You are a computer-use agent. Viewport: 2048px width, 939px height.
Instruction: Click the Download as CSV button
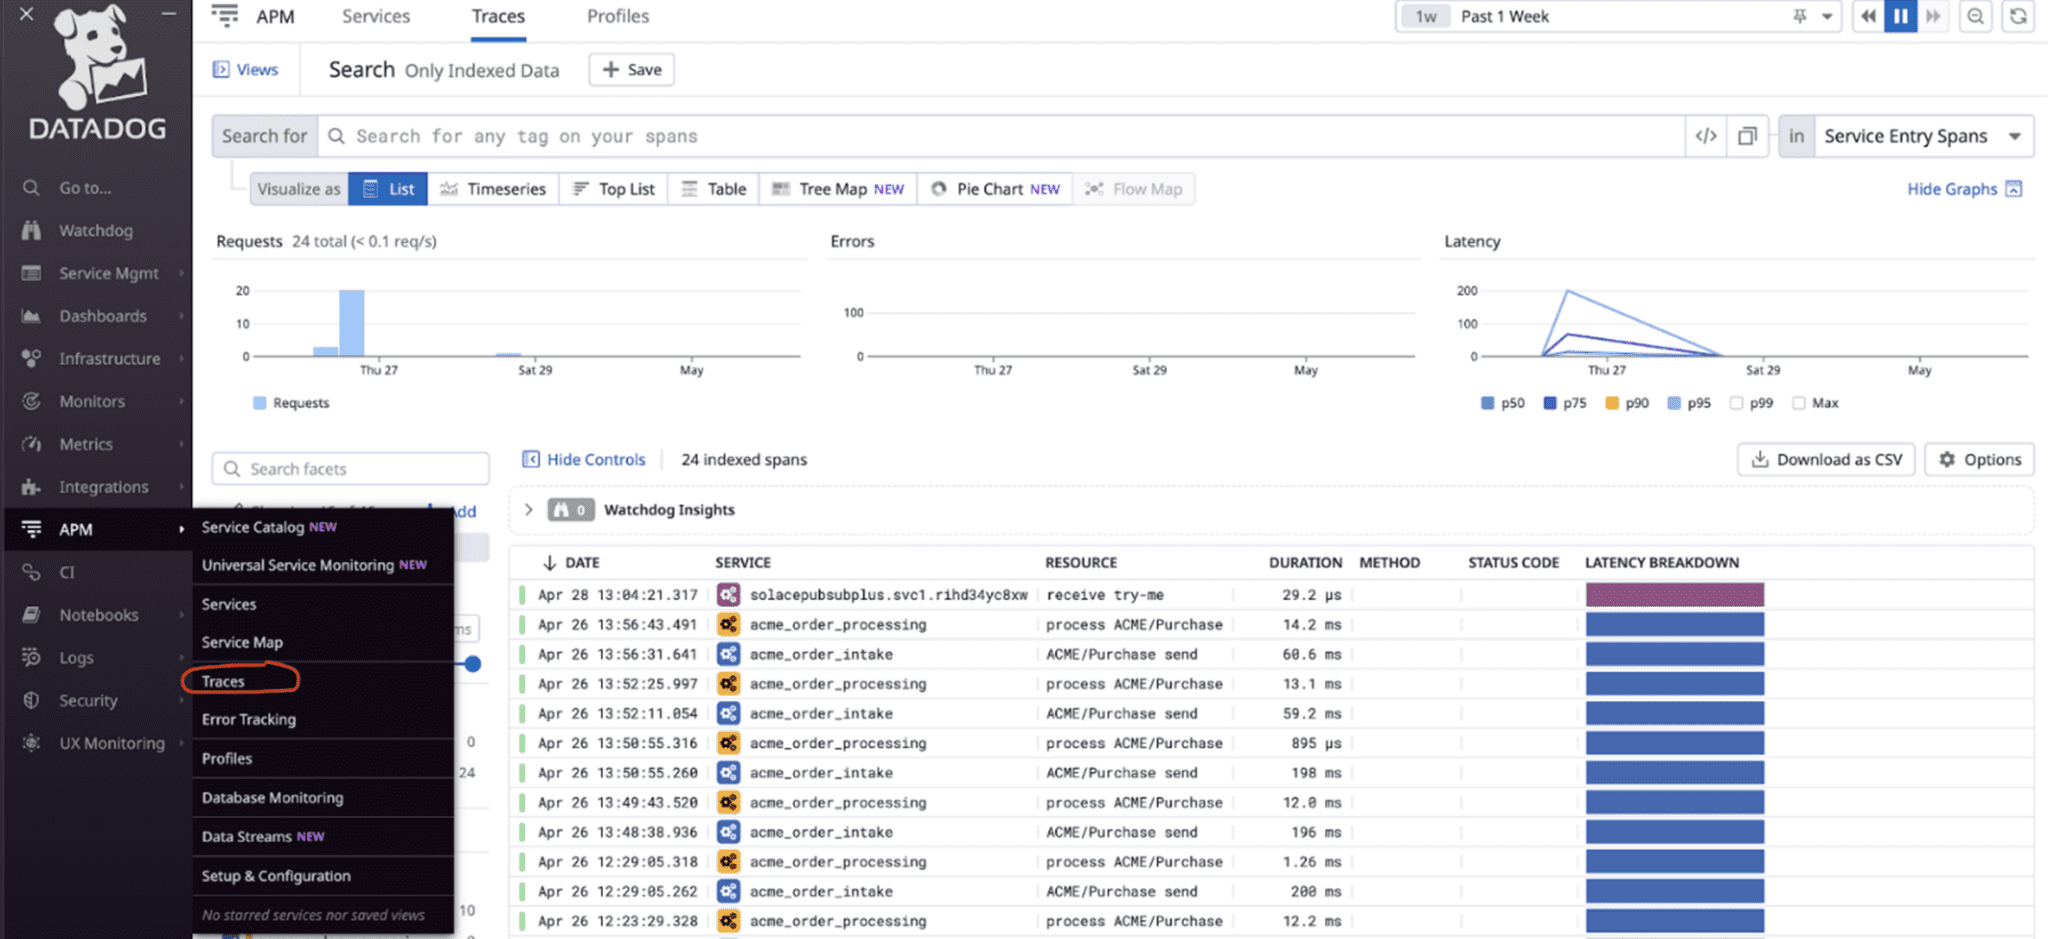pyautogui.click(x=1826, y=459)
